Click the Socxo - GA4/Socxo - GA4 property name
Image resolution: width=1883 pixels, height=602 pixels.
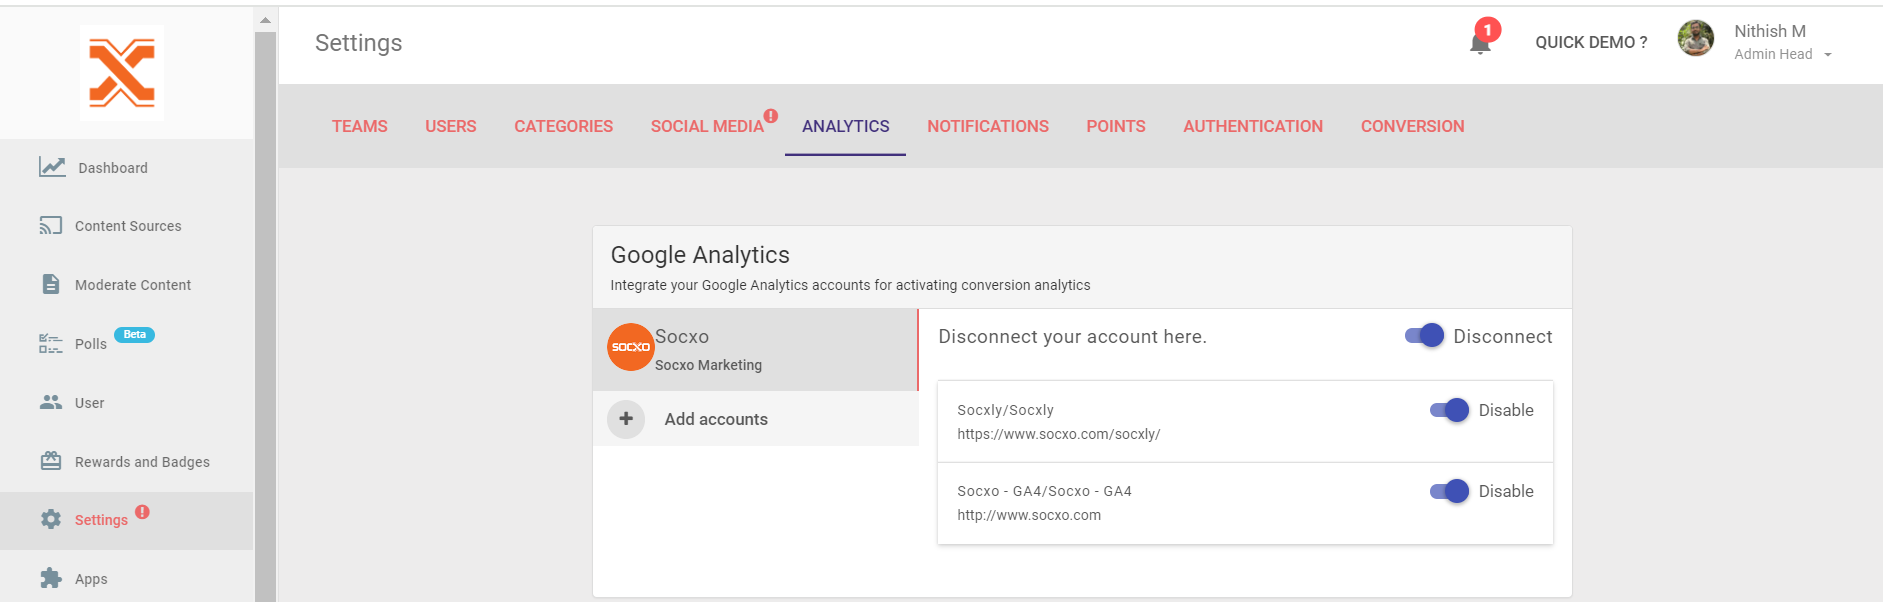1044,491
